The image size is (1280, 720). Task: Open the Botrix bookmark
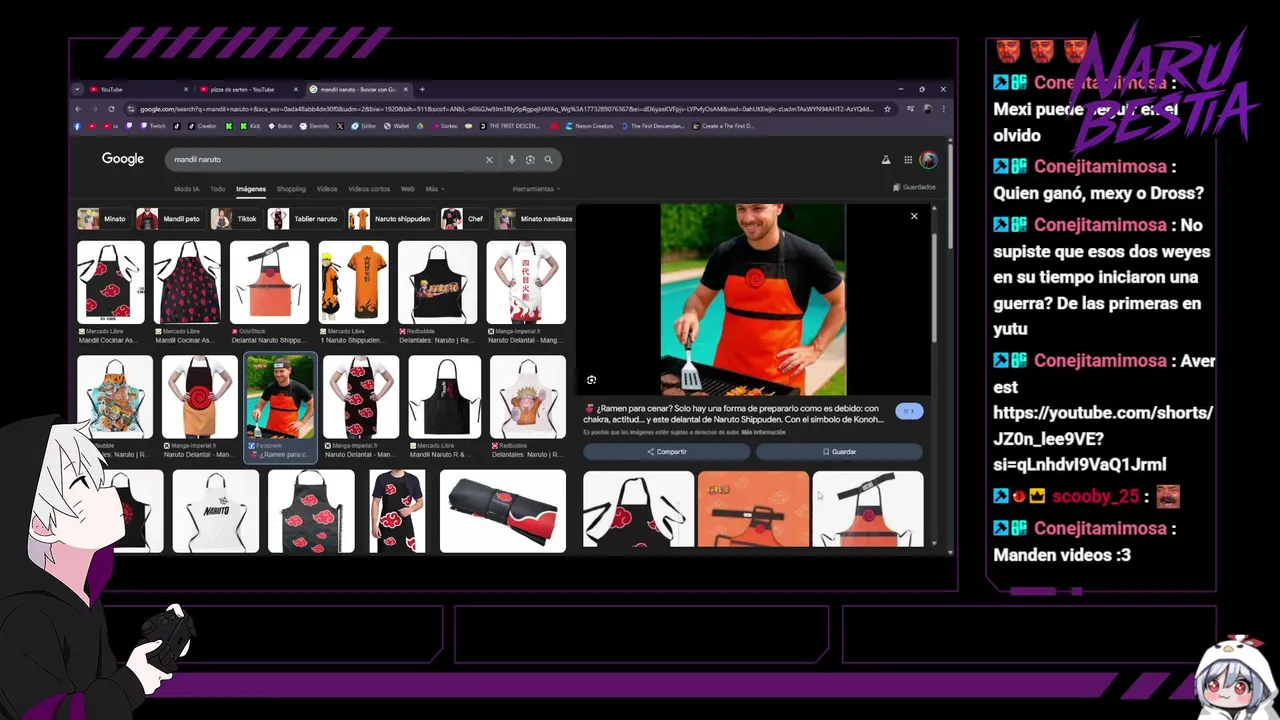pos(280,126)
